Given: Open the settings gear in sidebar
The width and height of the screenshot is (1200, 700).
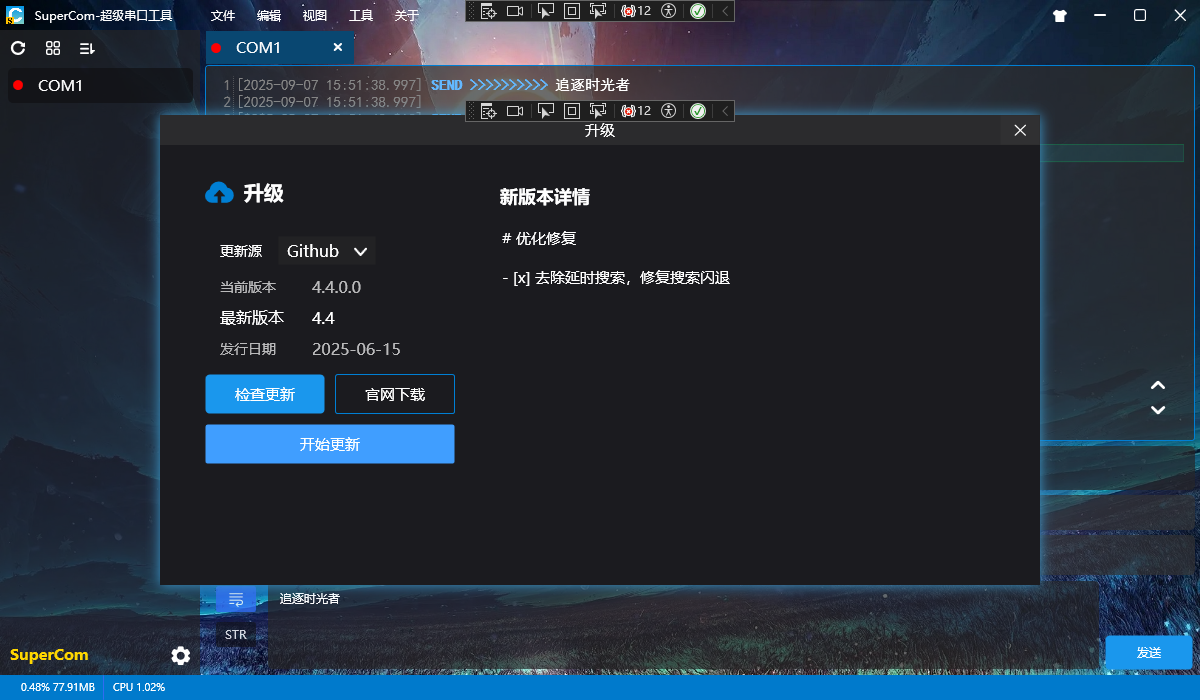Looking at the screenshot, I should click(x=180, y=655).
